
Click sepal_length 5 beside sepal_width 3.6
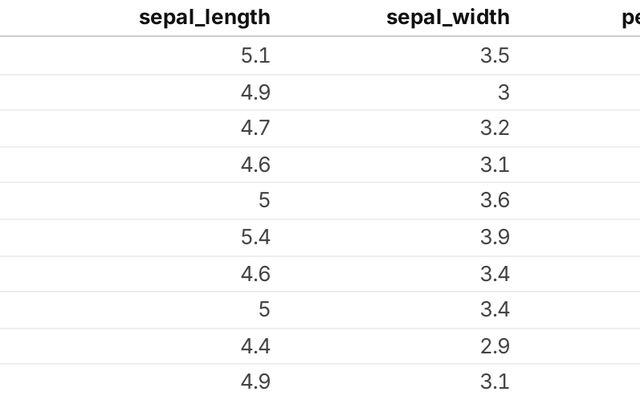coord(264,200)
